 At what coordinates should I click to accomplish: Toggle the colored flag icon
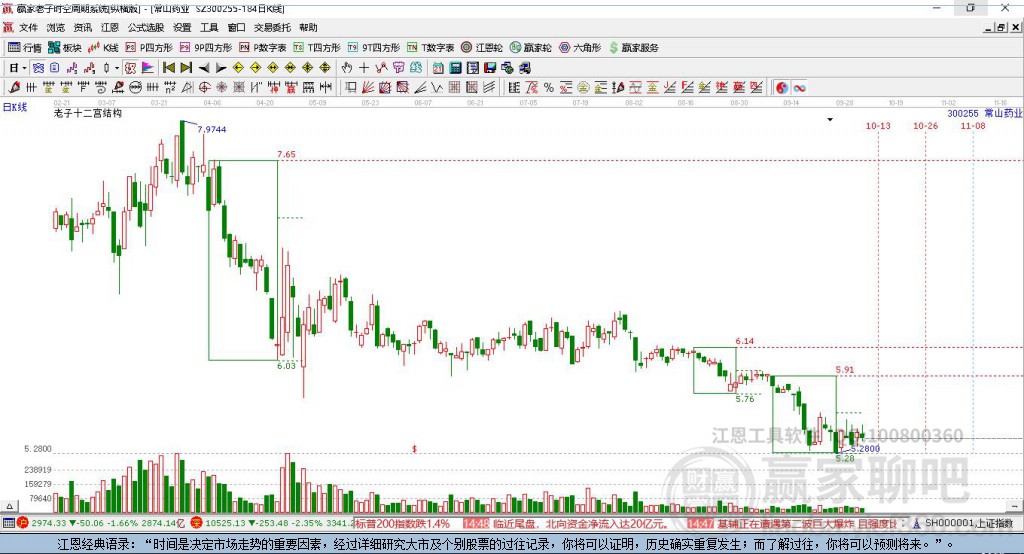(x=149, y=68)
